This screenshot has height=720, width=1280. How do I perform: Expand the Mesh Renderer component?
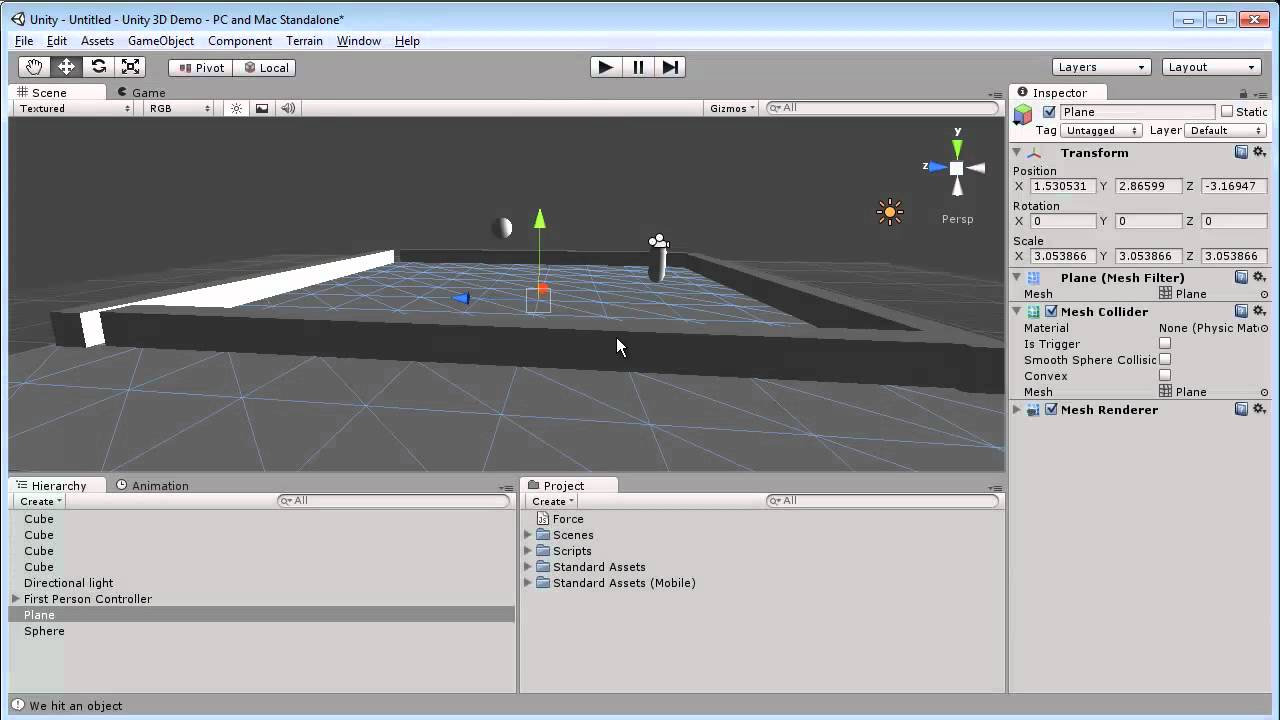click(1017, 409)
